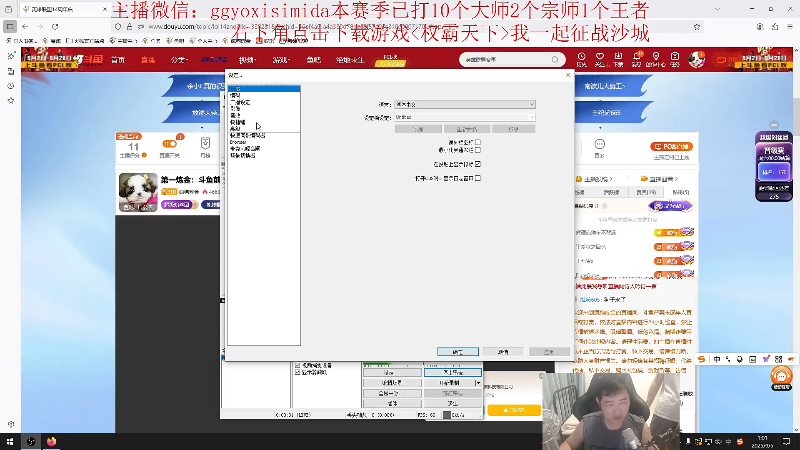800x450 pixels.
Task: Open Microphone Noise Gate settings entry
Action: tap(264, 148)
